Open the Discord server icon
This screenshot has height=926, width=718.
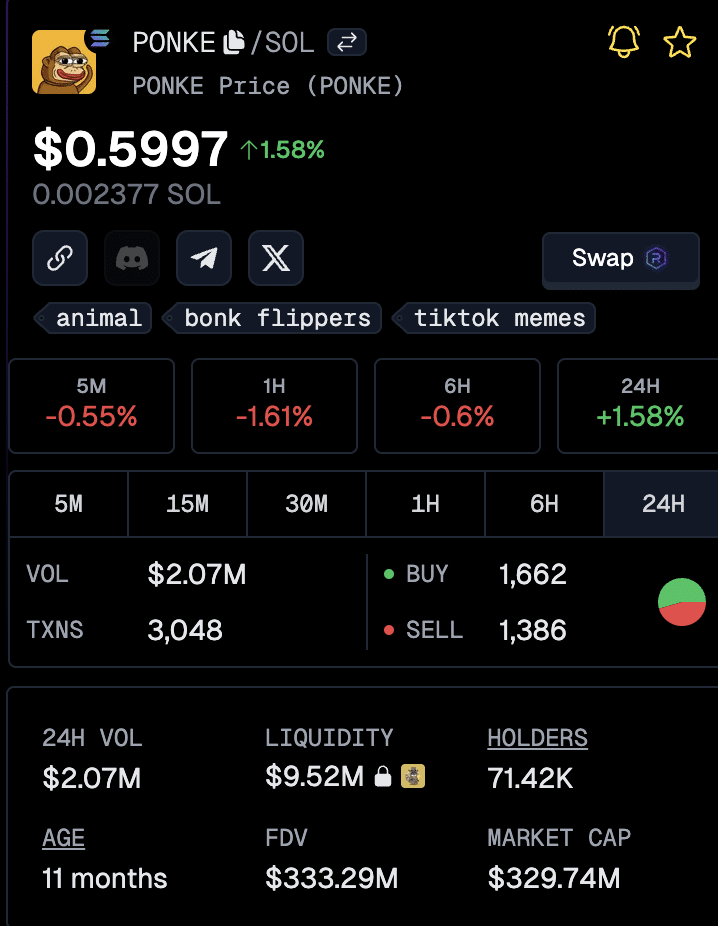point(132,258)
